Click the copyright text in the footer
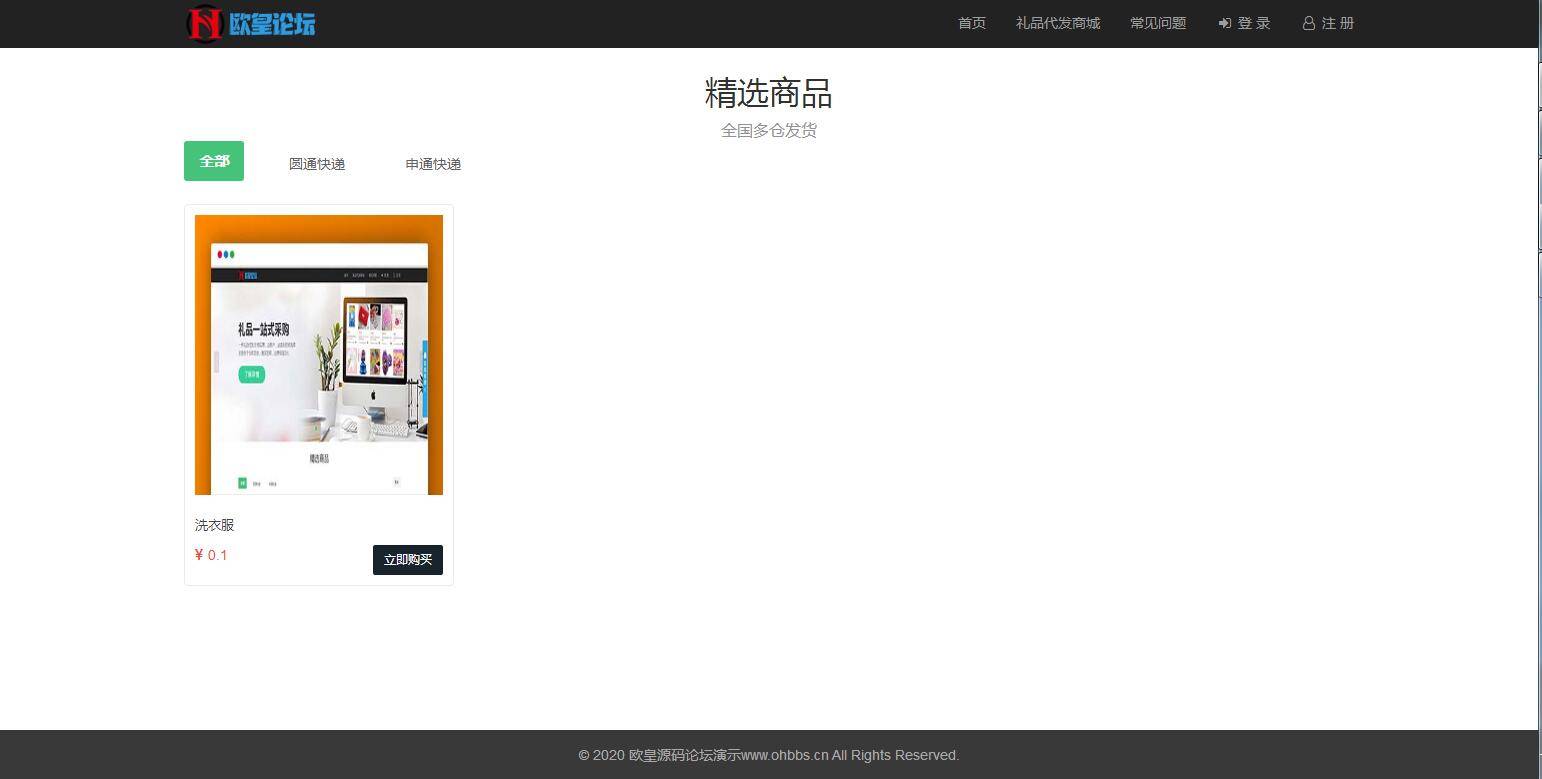 [768, 755]
